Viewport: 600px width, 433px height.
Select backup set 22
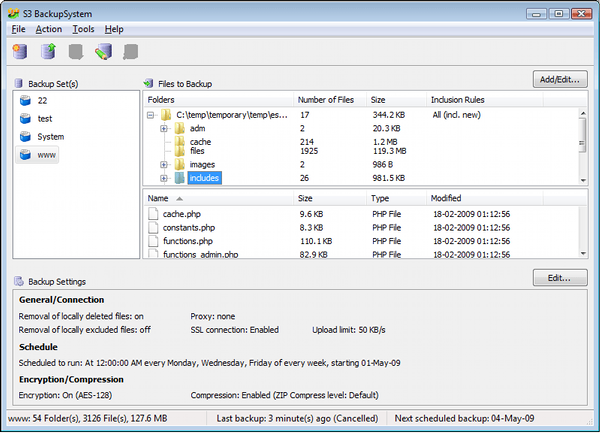pos(42,101)
